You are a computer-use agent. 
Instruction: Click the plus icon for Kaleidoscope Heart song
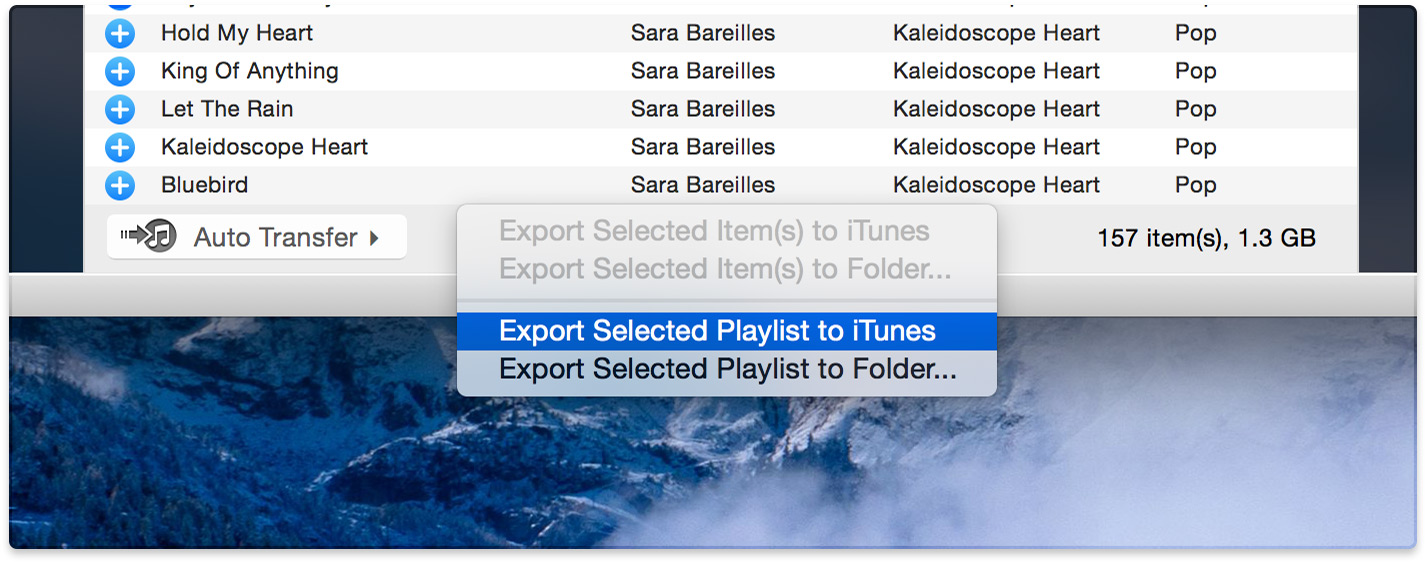tap(119, 148)
